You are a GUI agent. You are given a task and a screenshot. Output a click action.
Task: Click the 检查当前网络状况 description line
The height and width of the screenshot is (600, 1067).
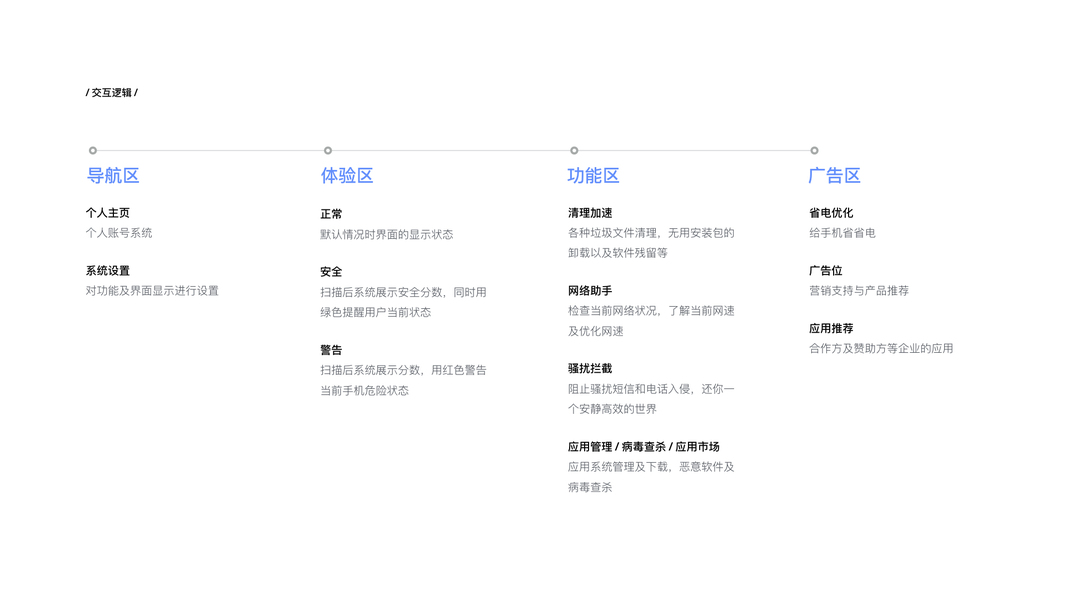pyautogui.click(x=651, y=311)
